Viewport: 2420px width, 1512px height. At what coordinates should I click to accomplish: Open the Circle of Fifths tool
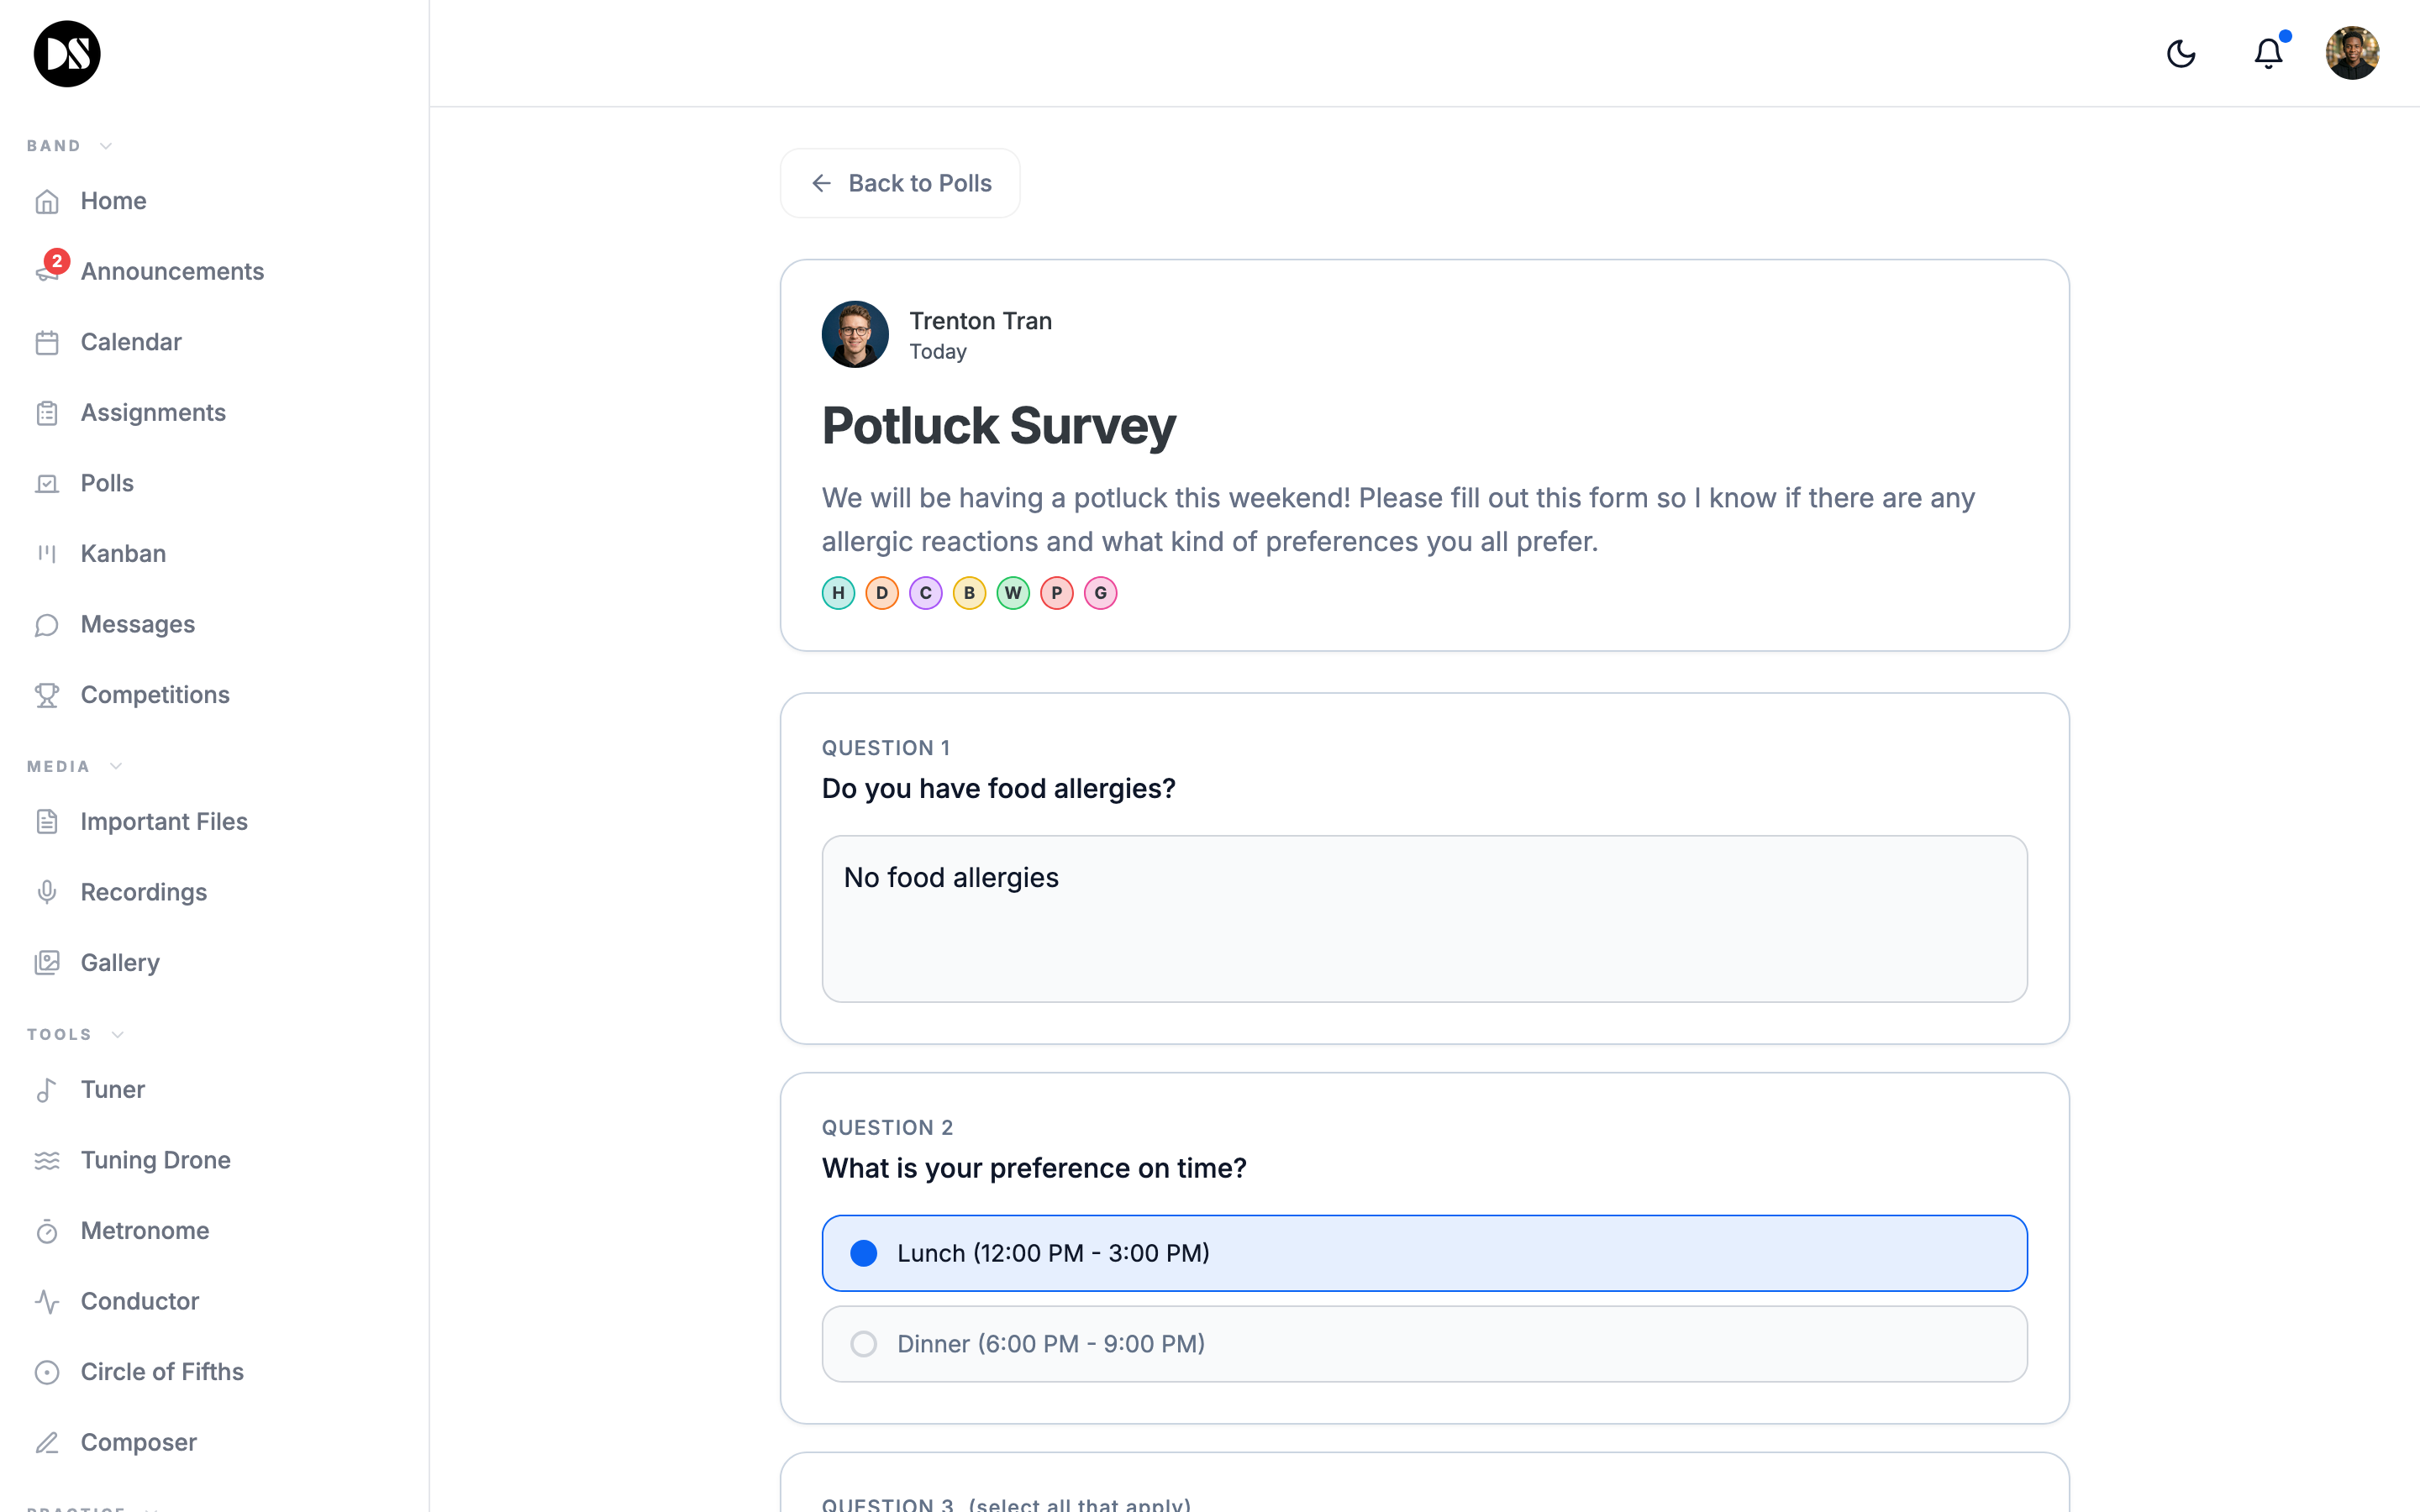tap(162, 1371)
